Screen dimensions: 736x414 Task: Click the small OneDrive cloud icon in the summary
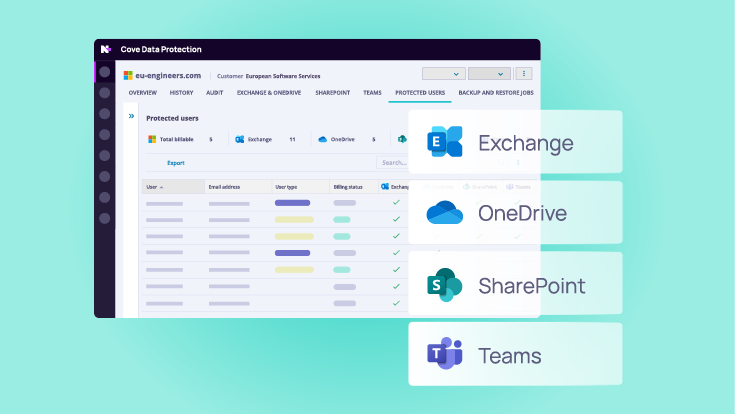pos(322,139)
